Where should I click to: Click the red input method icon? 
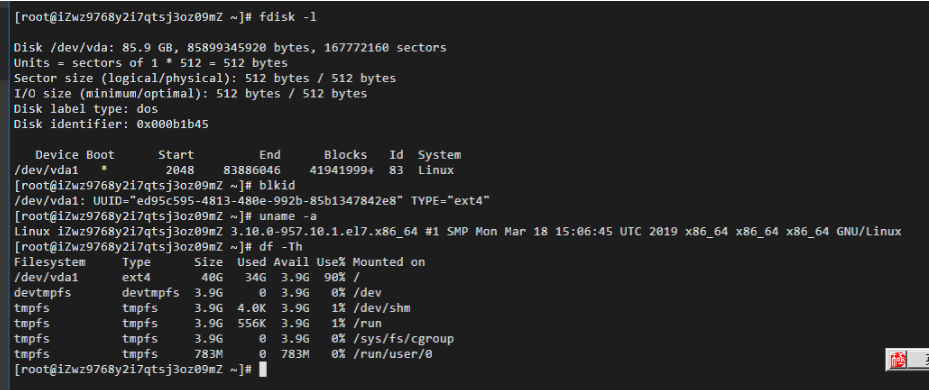pyautogui.click(x=898, y=360)
